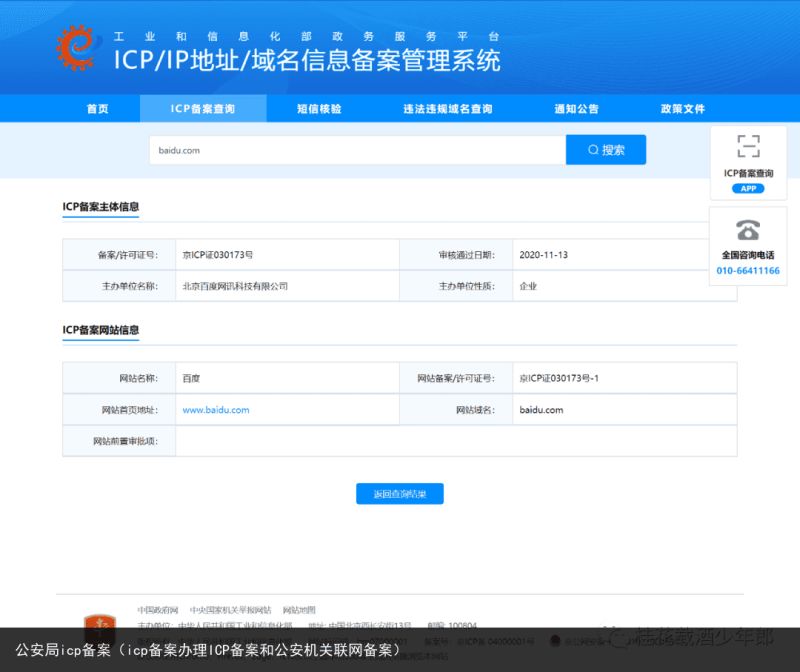The image size is (800, 672).
Task: Select license number 京ICP证030173号
Action: [x=218, y=255]
